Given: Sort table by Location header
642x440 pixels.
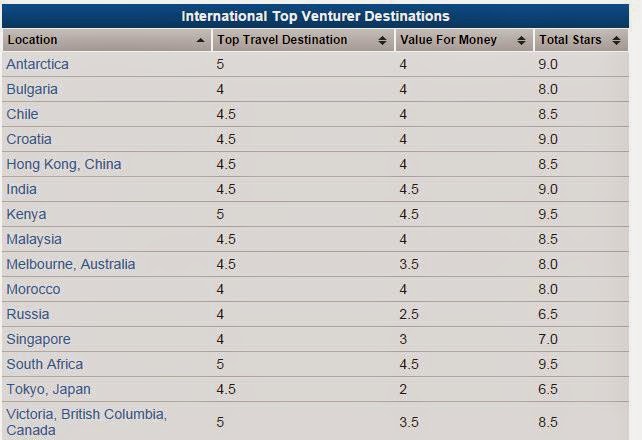Looking at the screenshot, I should point(32,40).
